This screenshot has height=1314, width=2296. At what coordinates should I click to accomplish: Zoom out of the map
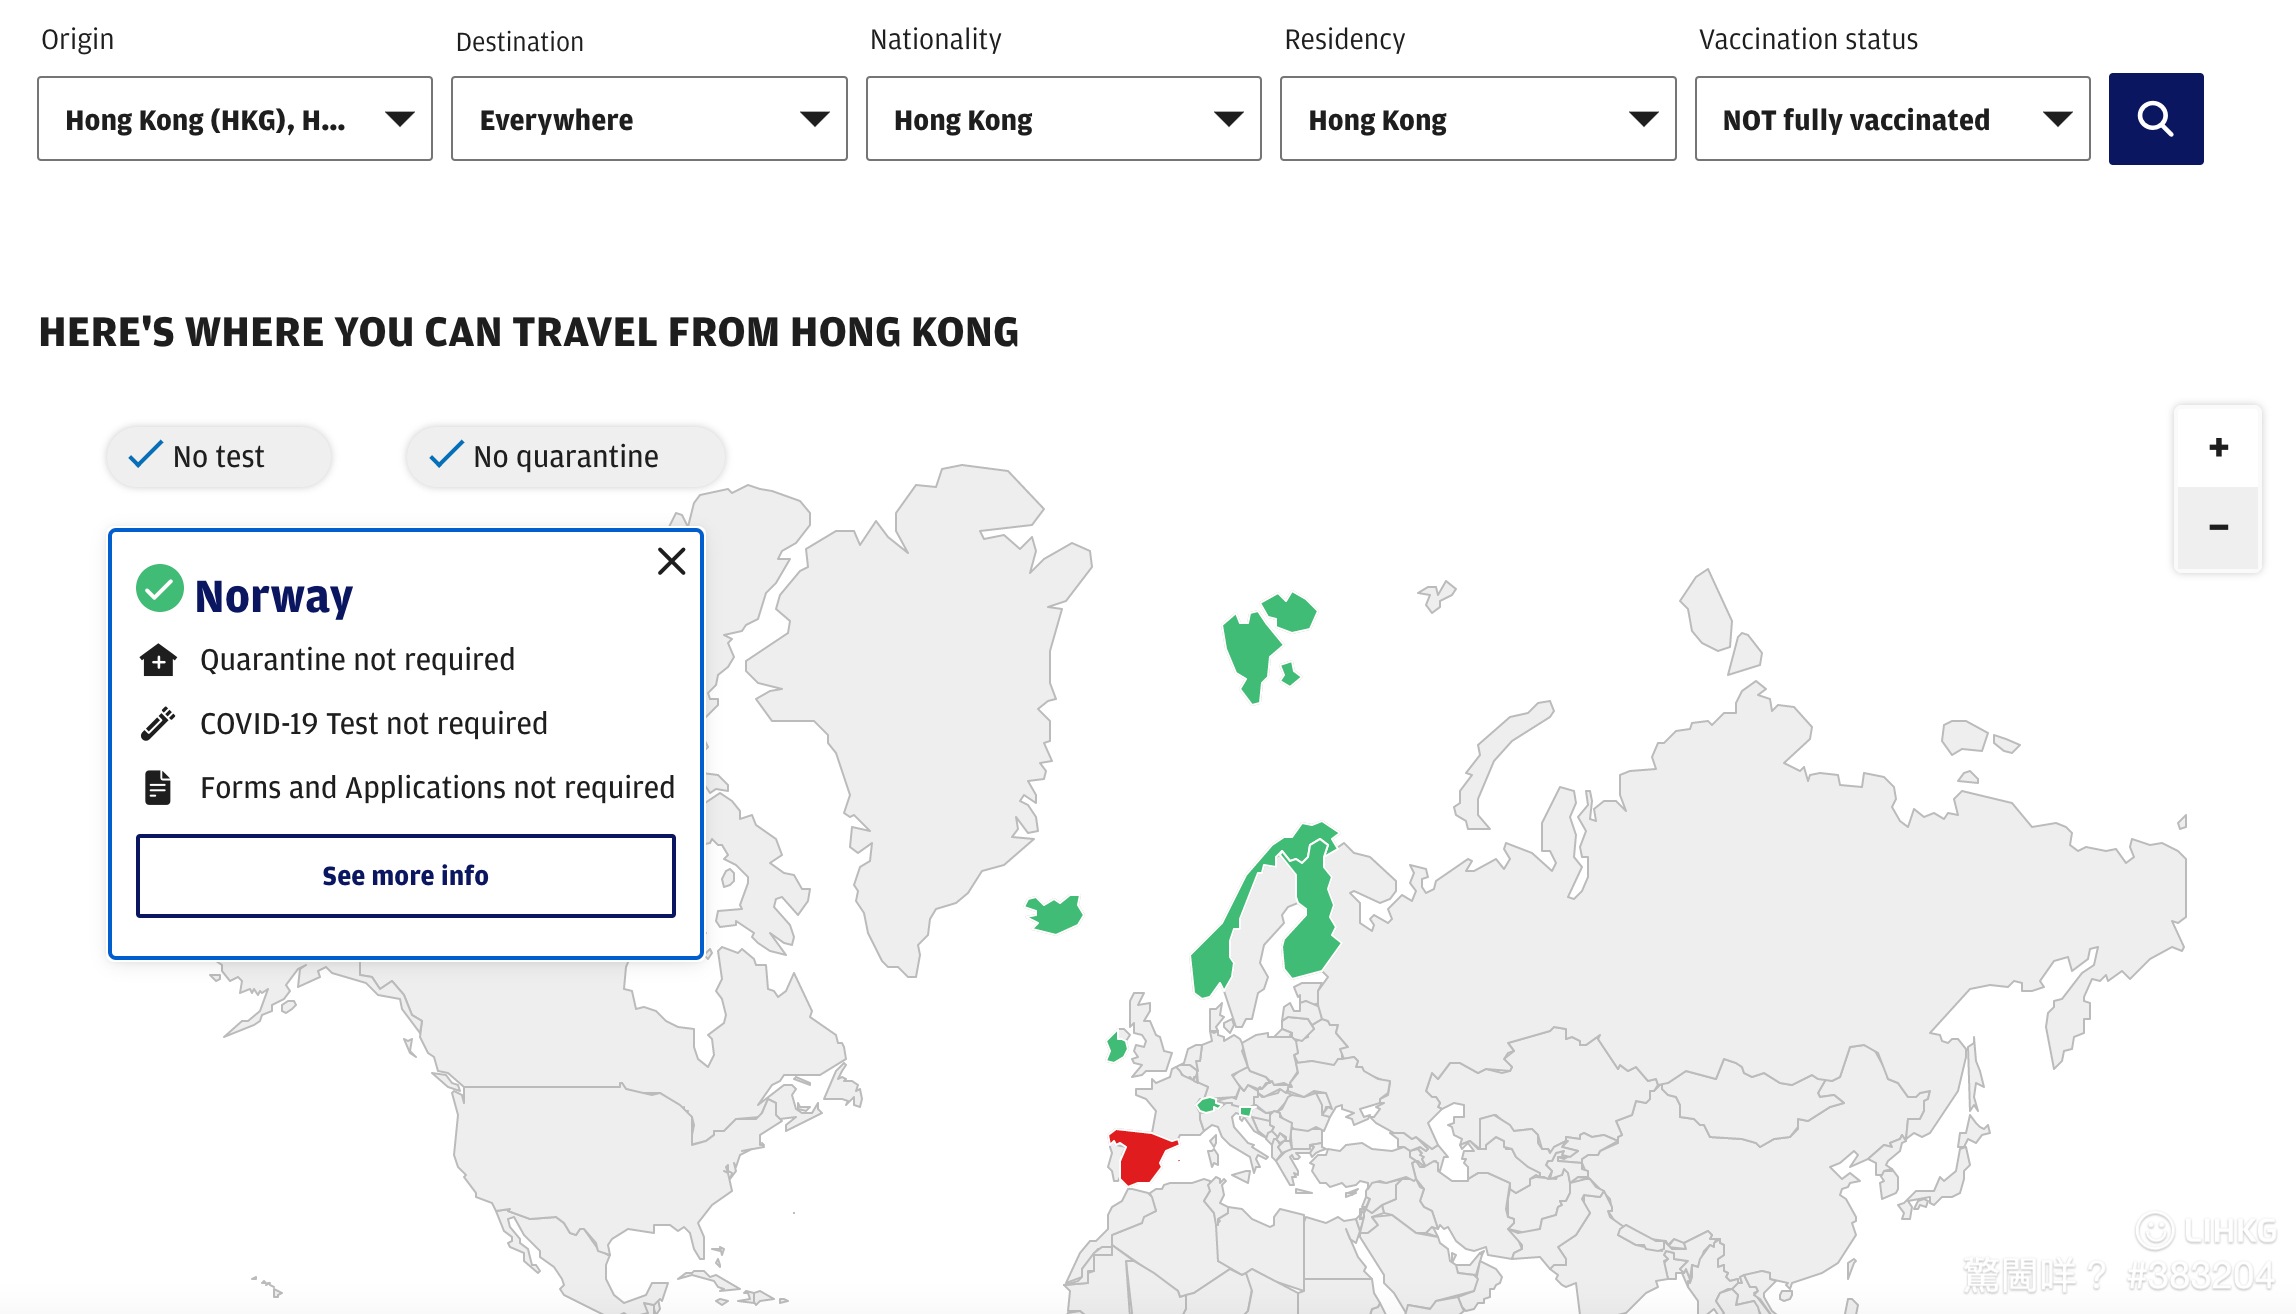(2218, 527)
